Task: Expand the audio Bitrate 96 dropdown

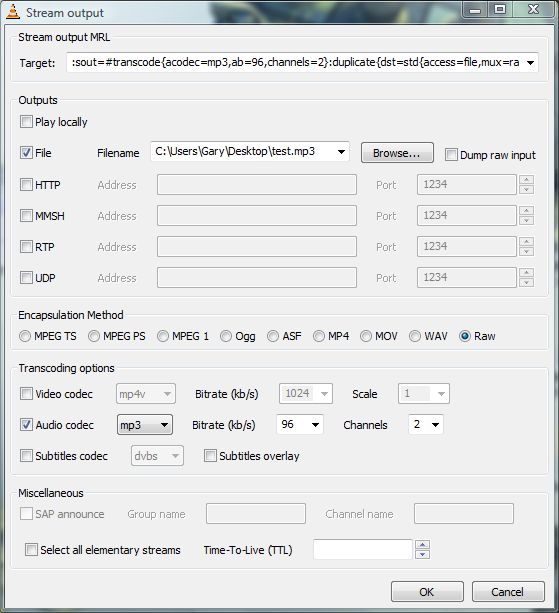Action: click(300, 424)
